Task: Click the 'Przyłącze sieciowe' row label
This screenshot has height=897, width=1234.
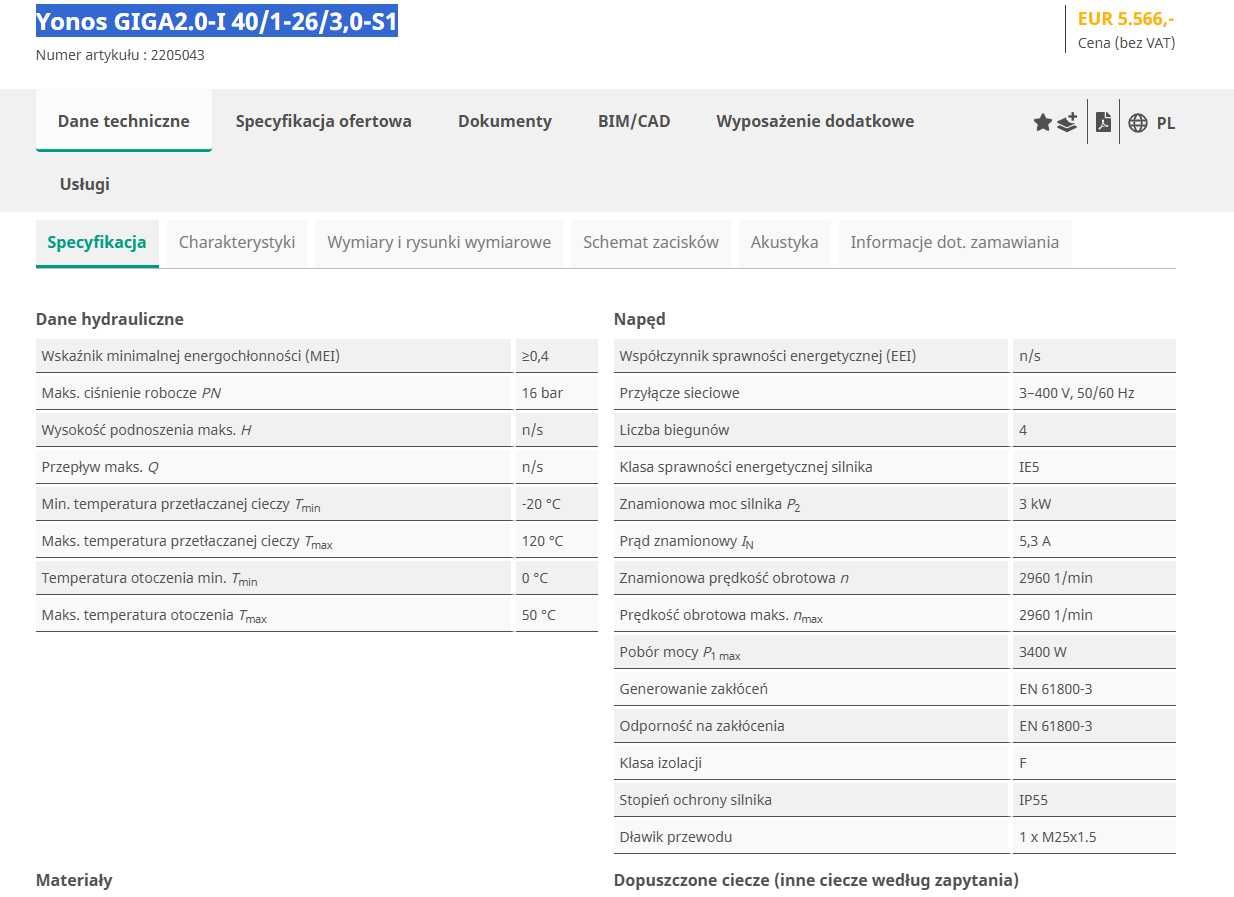Action: [x=679, y=393]
